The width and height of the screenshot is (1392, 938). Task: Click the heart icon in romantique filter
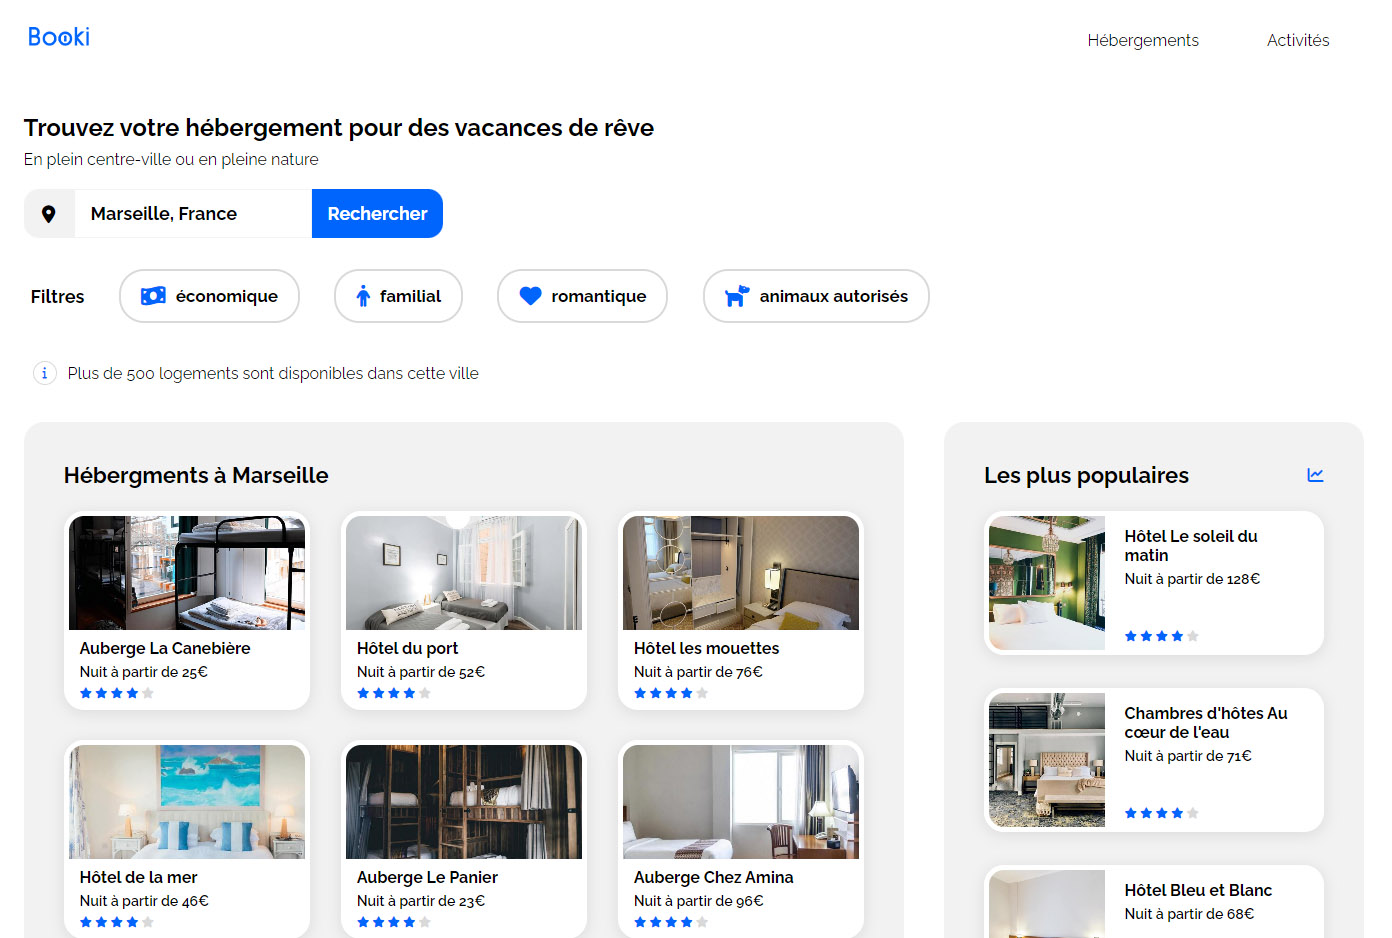tap(530, 296)
